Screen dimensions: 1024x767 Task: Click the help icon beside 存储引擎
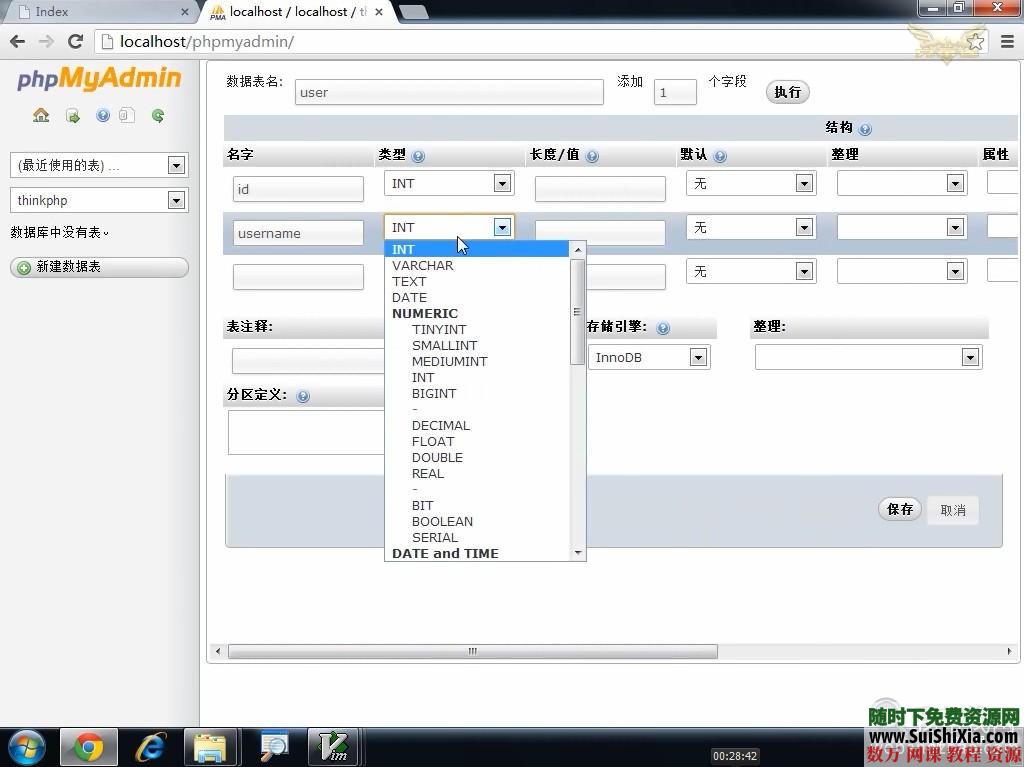point(663,328)
